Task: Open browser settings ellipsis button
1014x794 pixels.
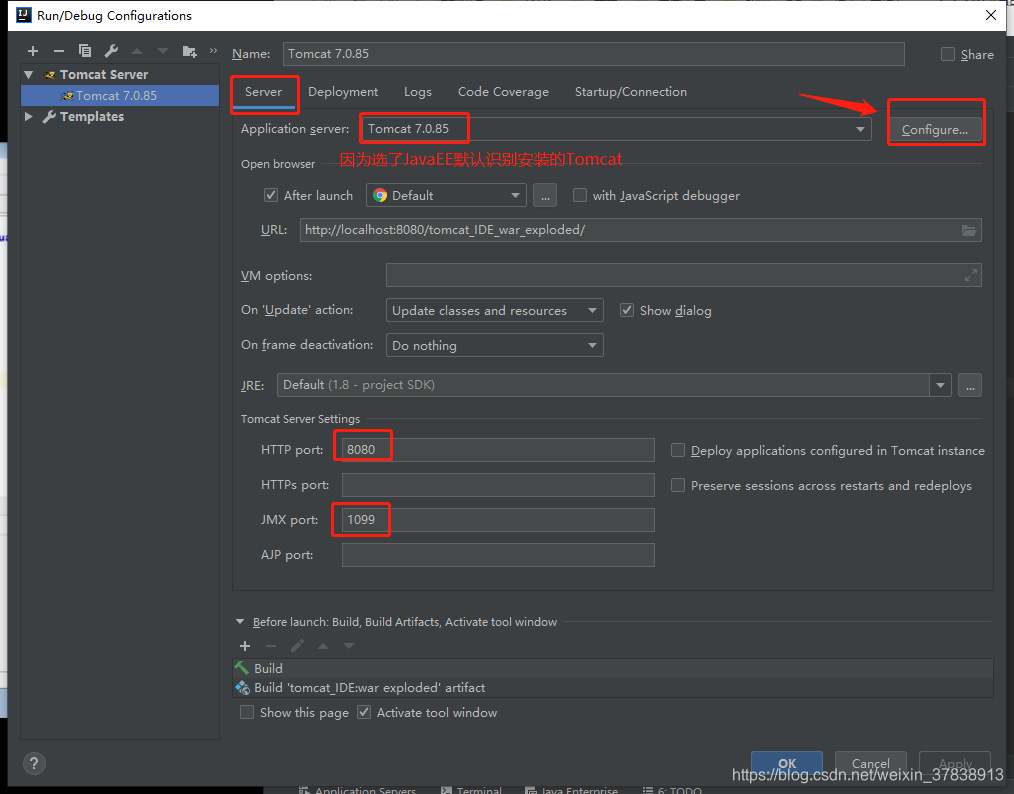Action: coord(545,196)
